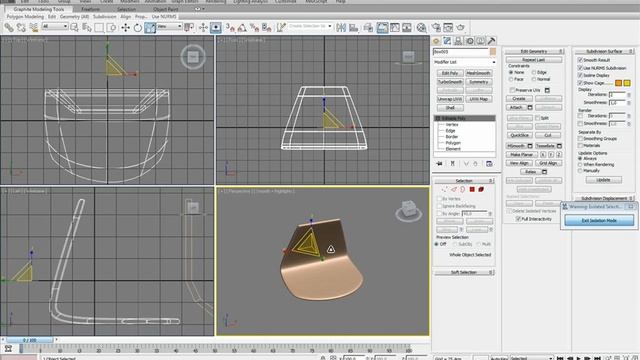Open the Material Editor sphere icon

coord(422,28)
